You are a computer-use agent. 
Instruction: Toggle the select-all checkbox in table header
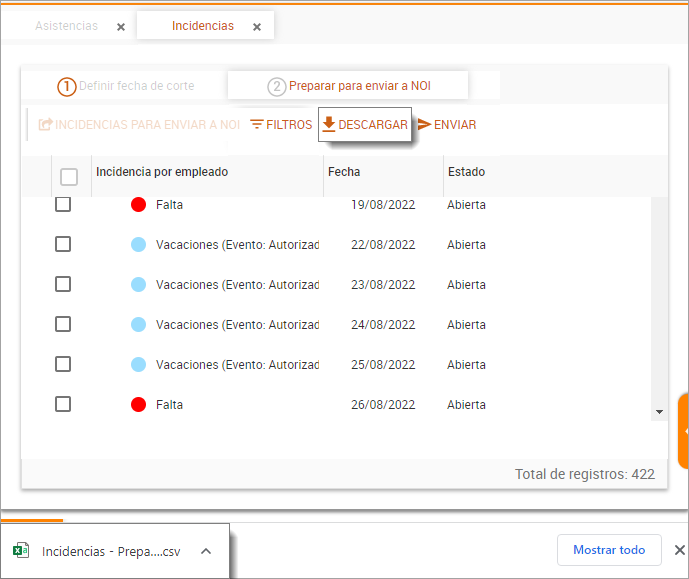tap(69, 177)
